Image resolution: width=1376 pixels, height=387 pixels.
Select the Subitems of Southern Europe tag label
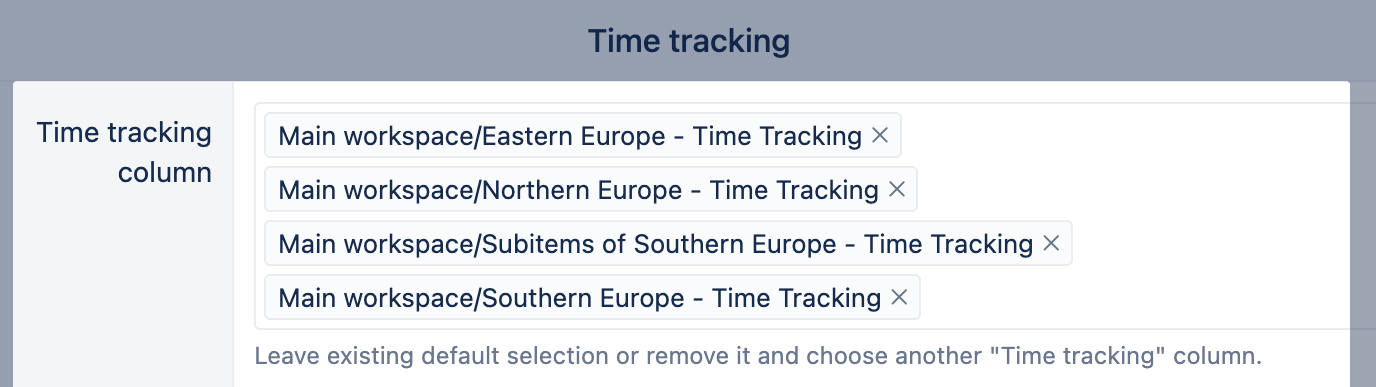coord(655,243)
